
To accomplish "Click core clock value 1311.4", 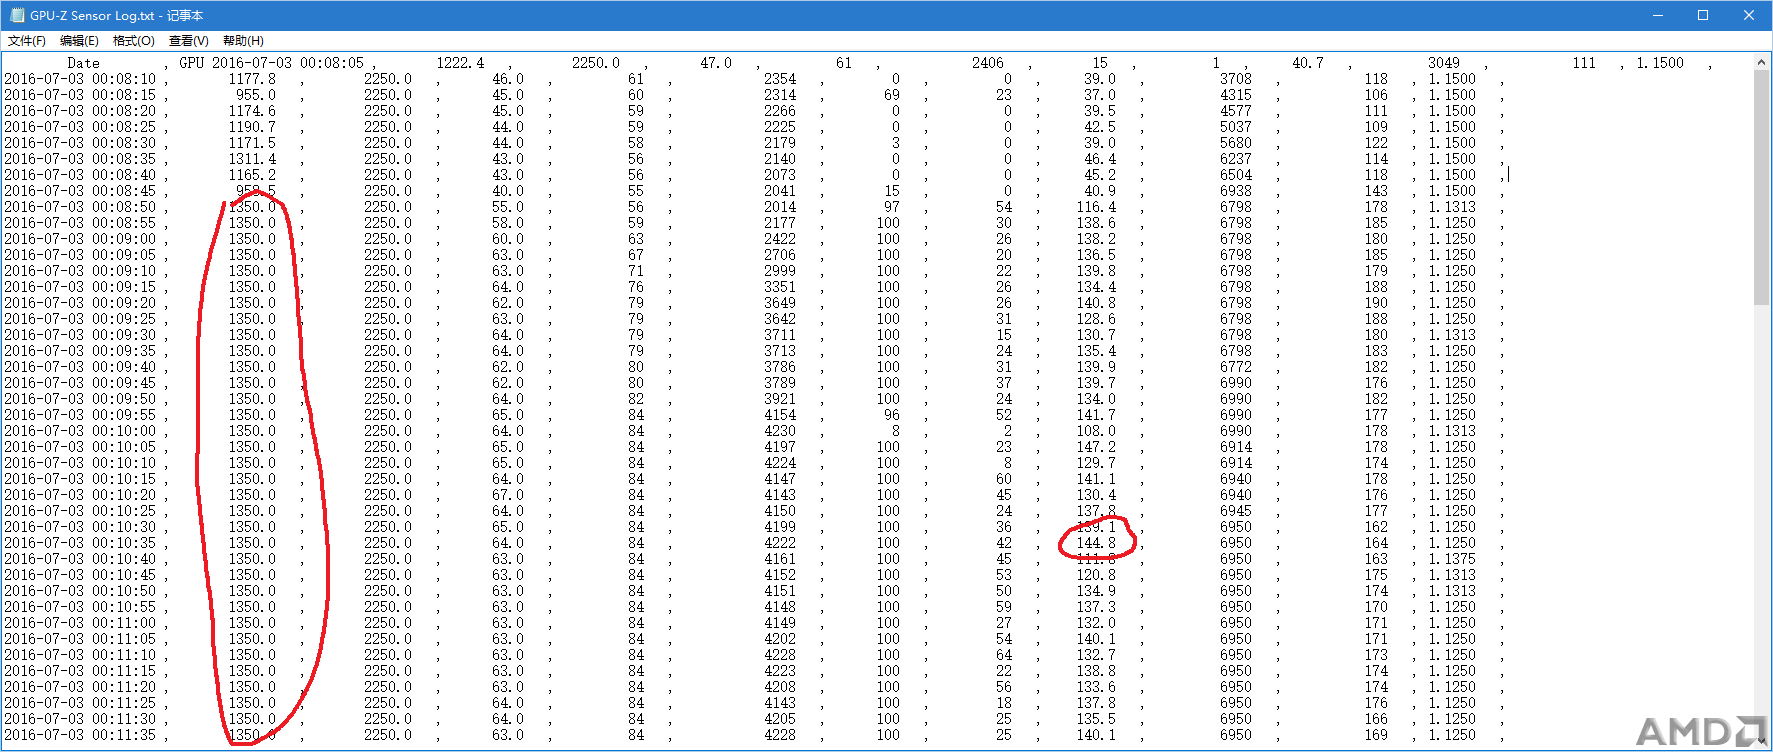I will point(252,159).
